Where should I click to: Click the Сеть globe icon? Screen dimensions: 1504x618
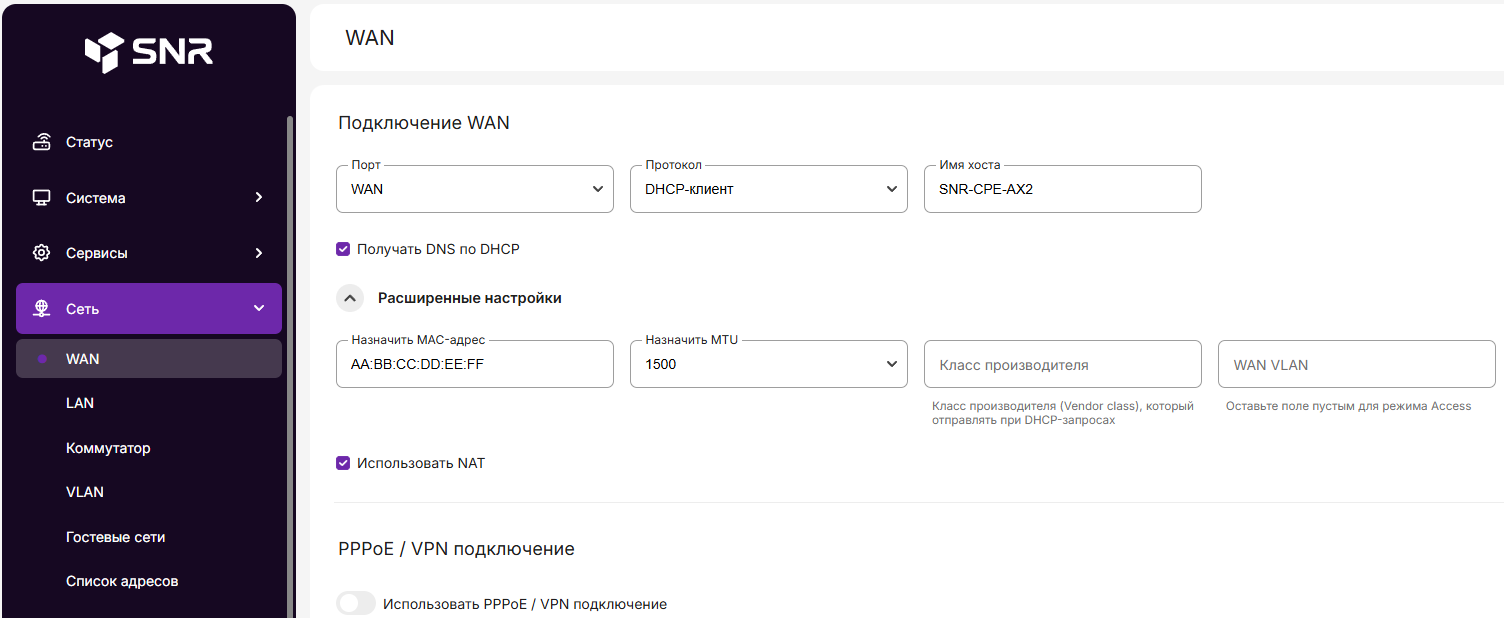tap(42, 309)
